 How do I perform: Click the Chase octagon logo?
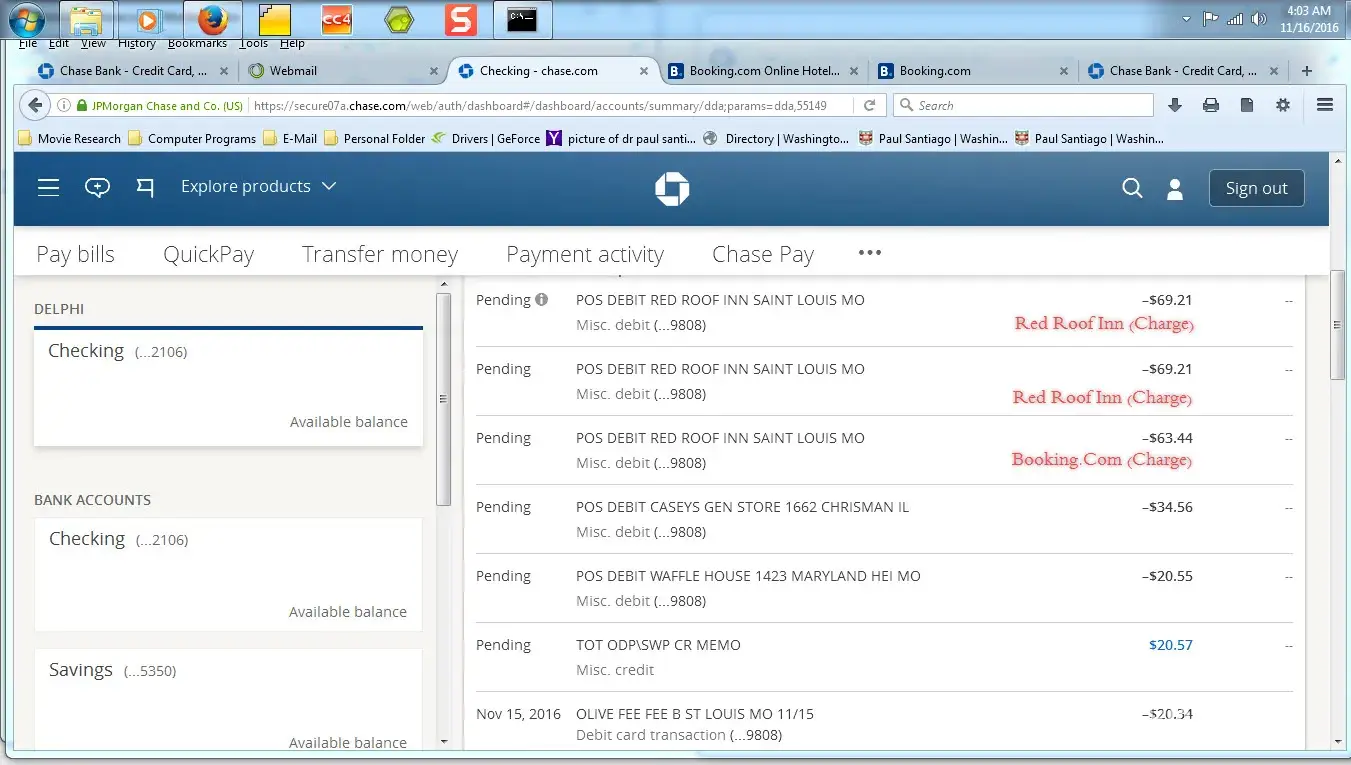tap(672, 188)
